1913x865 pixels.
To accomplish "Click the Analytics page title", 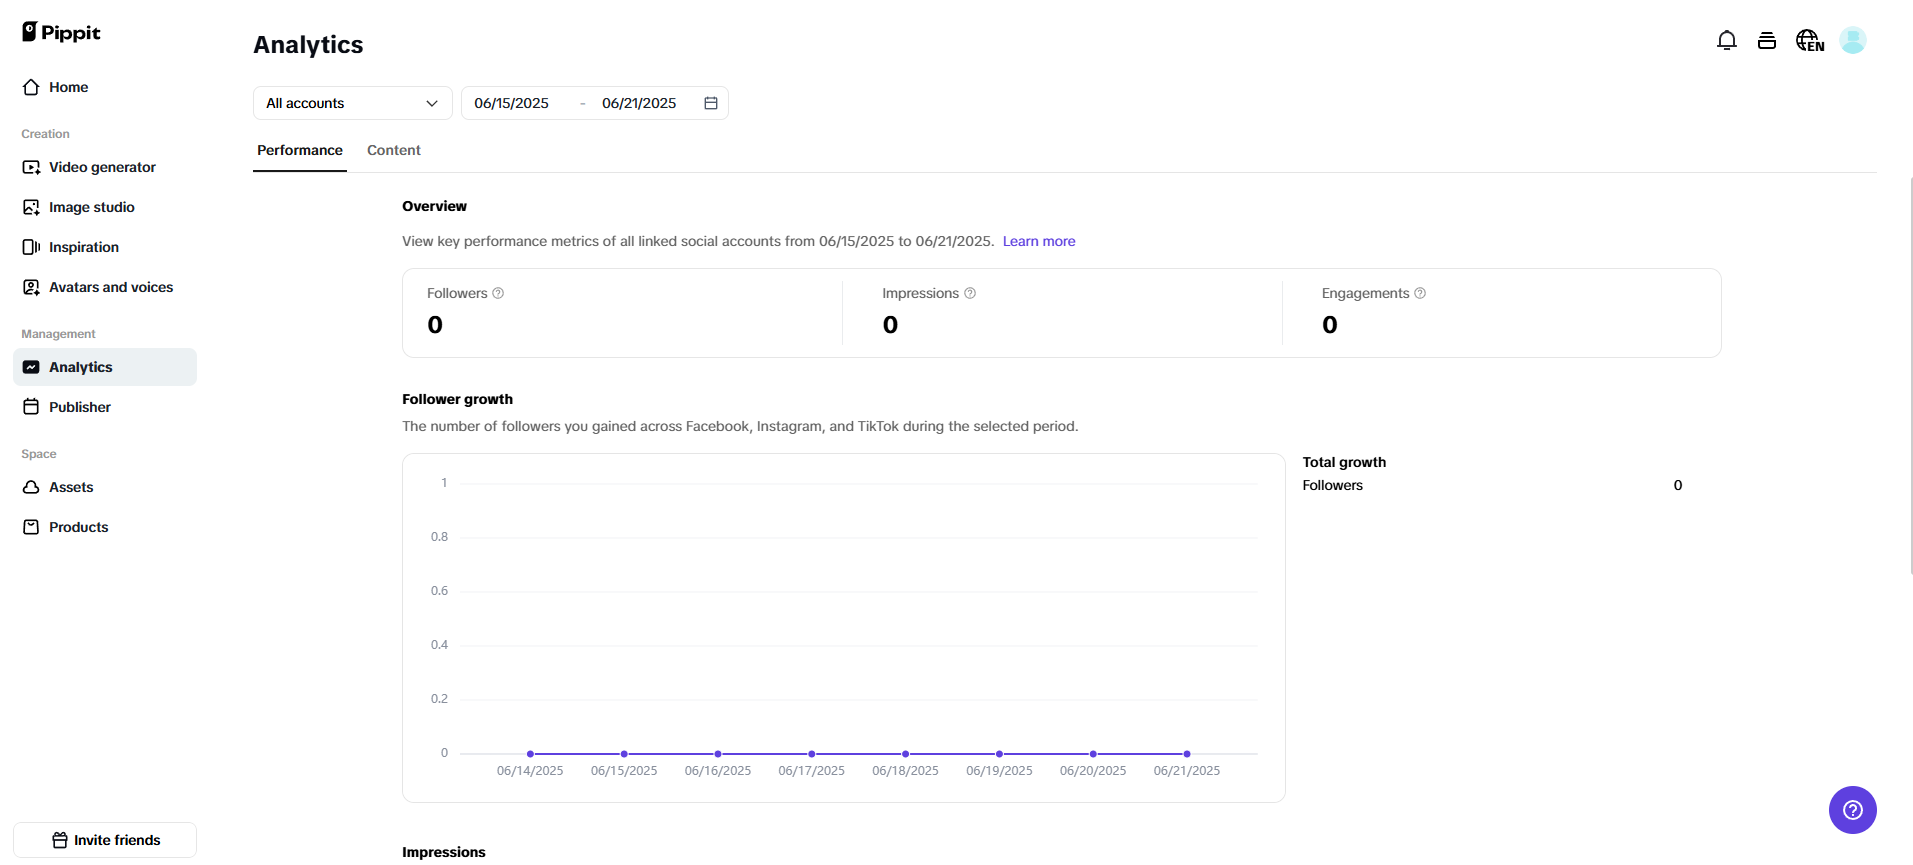I will [x=308, y=45].
